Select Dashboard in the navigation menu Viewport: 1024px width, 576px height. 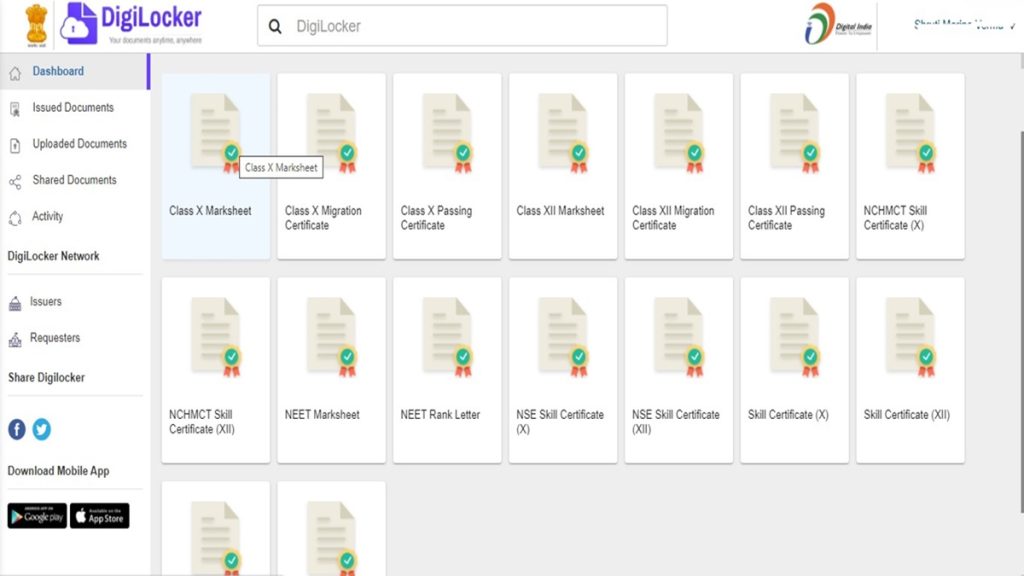pyautogui.click(x=58, y=71)
